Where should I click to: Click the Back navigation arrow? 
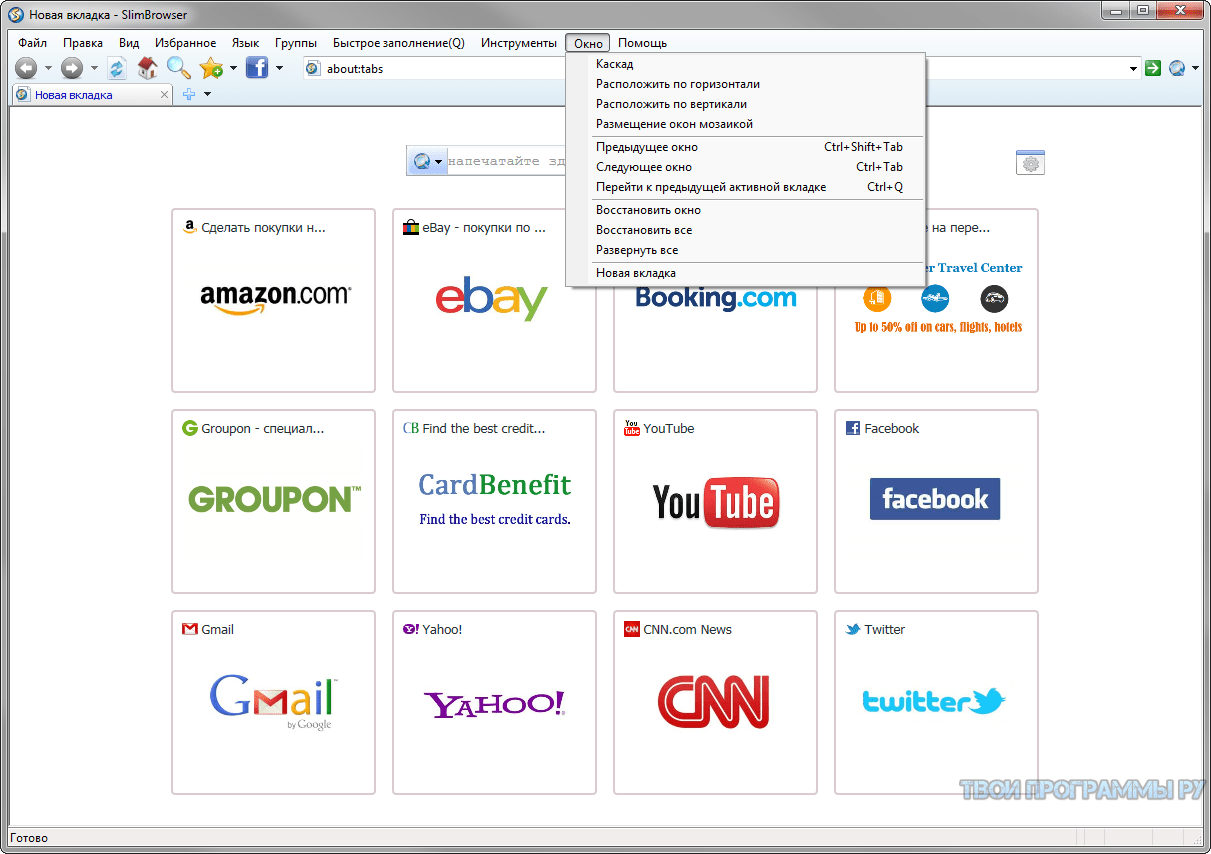pyautogui.click(x=26, y=68)
